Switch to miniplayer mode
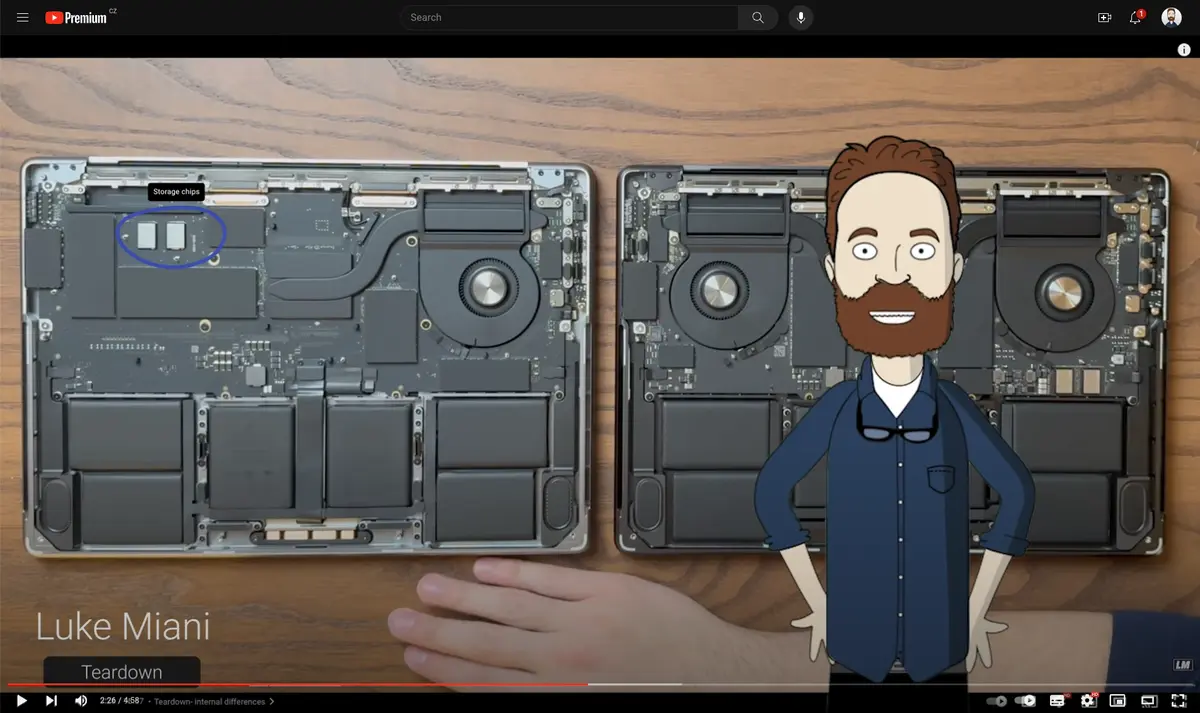 [1118, 701]
